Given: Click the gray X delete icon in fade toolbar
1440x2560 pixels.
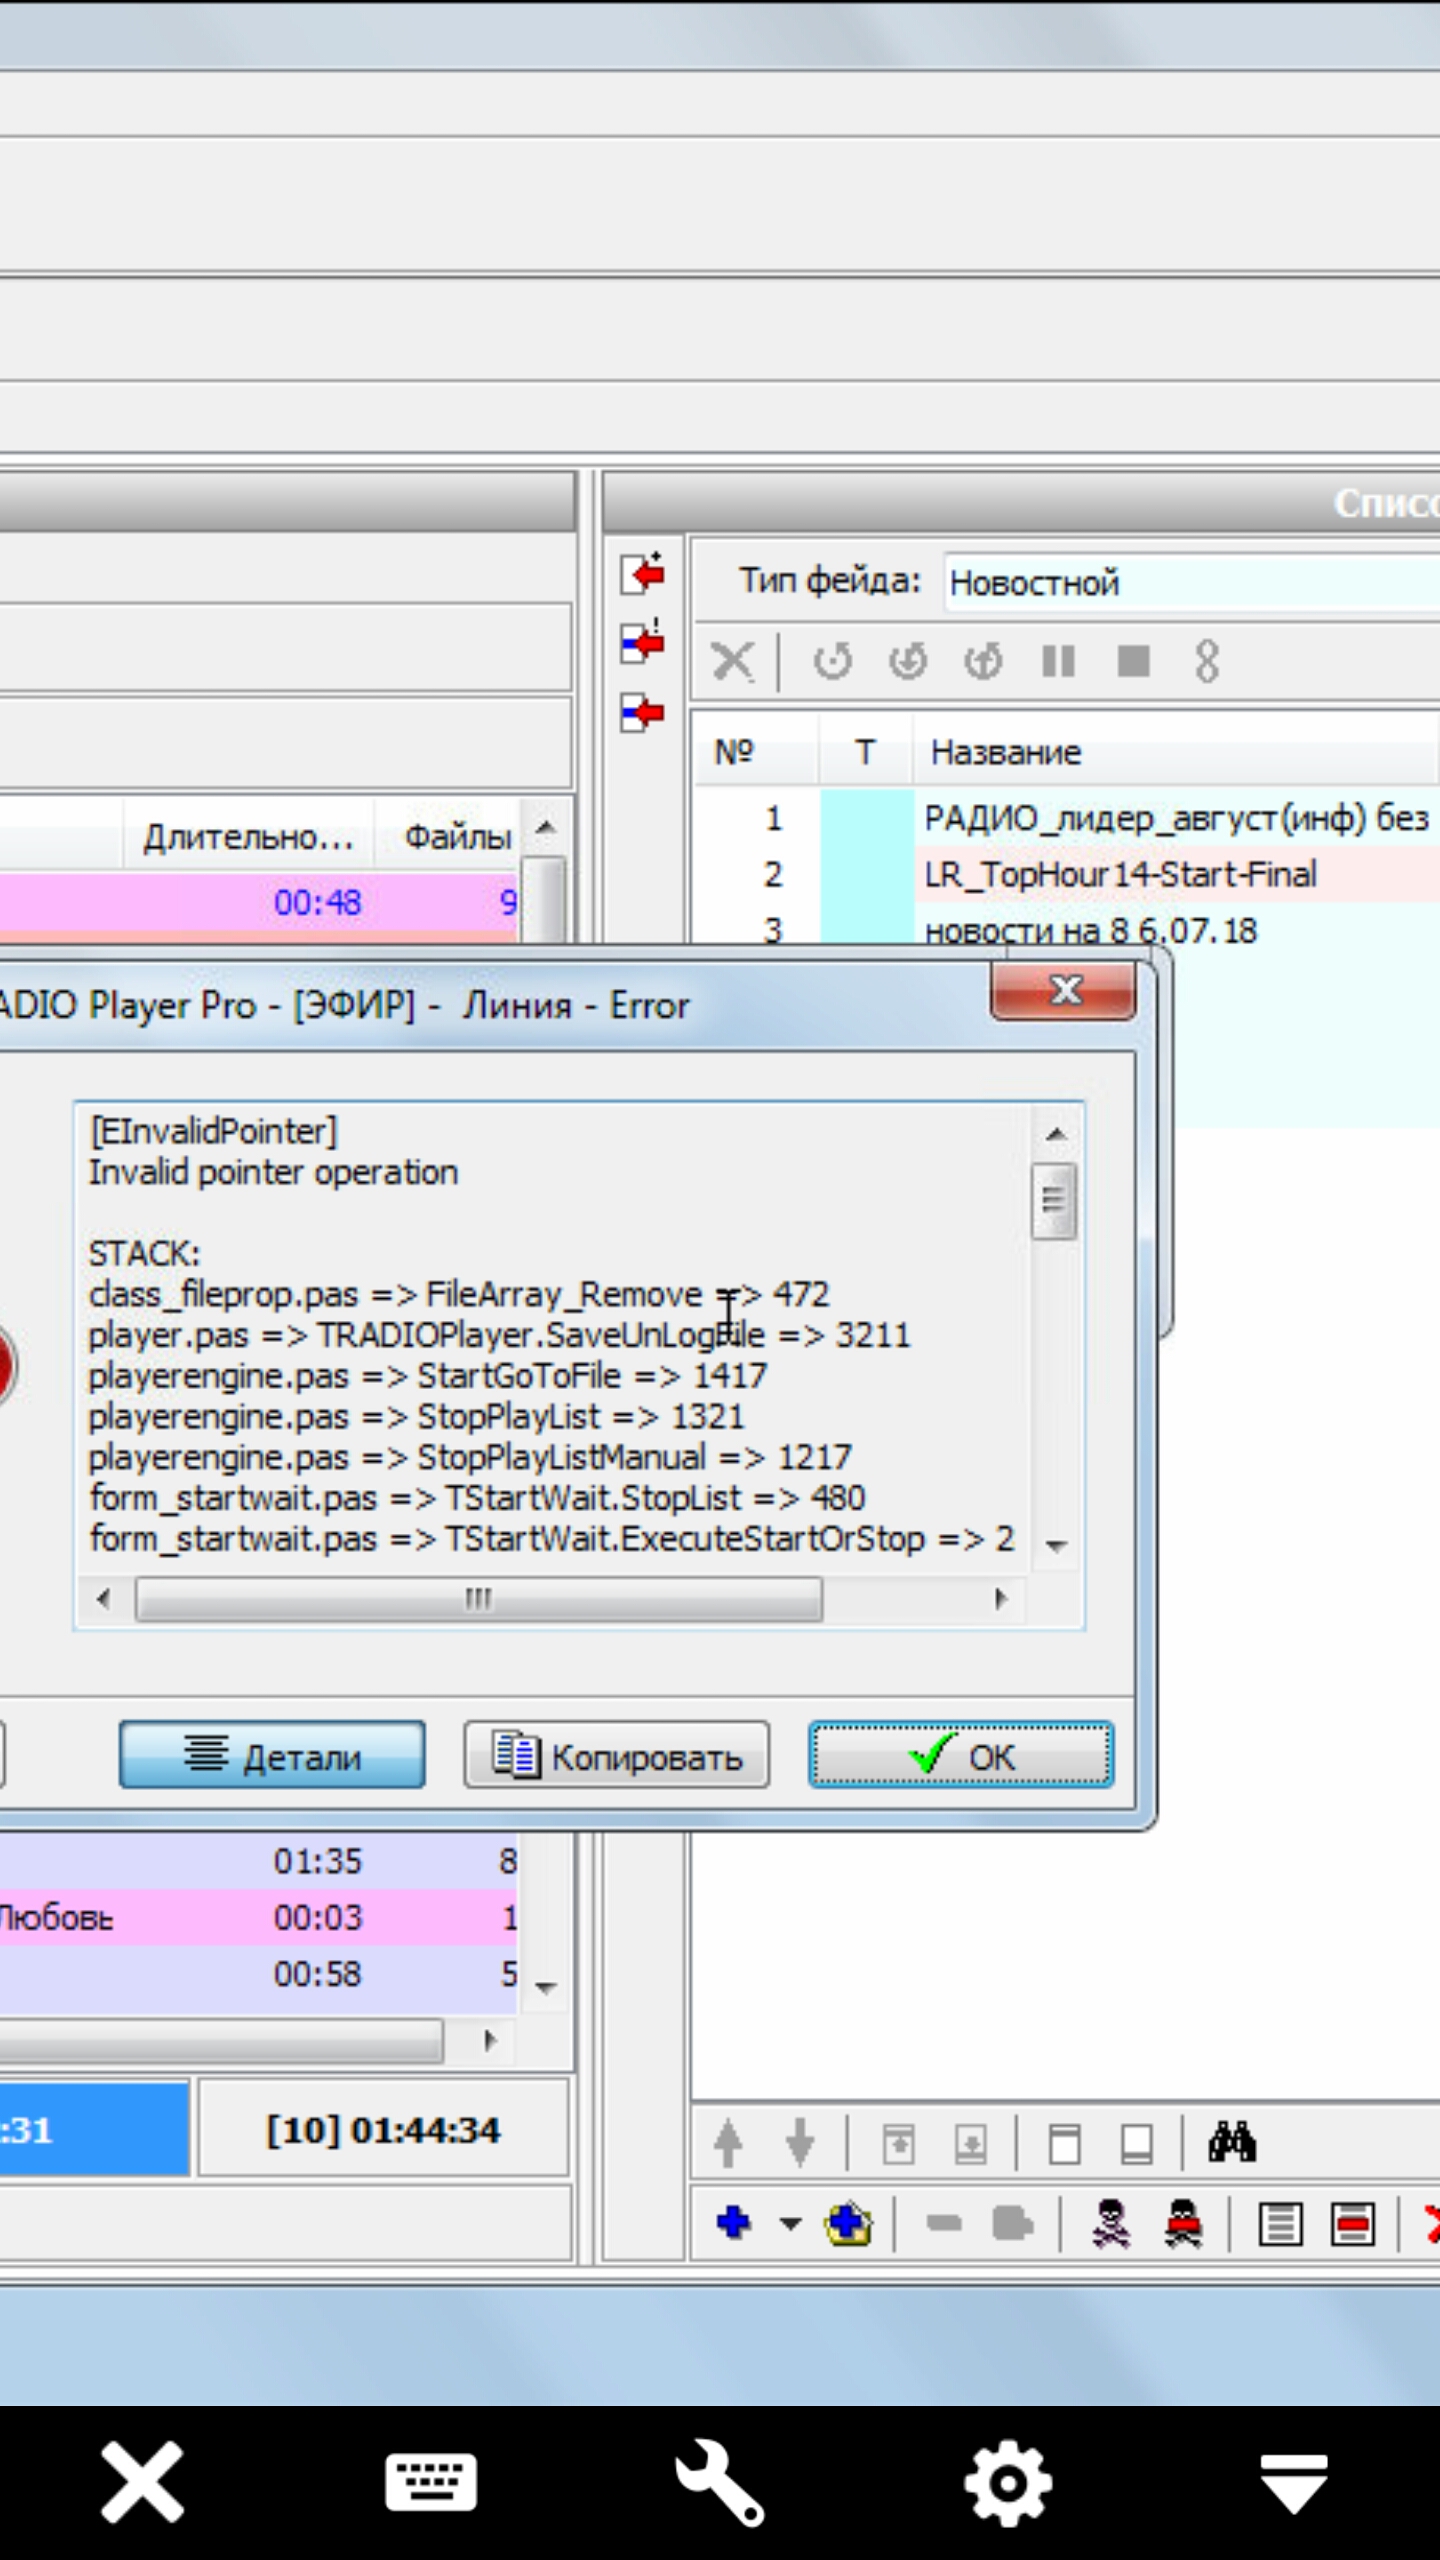Looking at the screenshot, I should (x=733, y=661).
